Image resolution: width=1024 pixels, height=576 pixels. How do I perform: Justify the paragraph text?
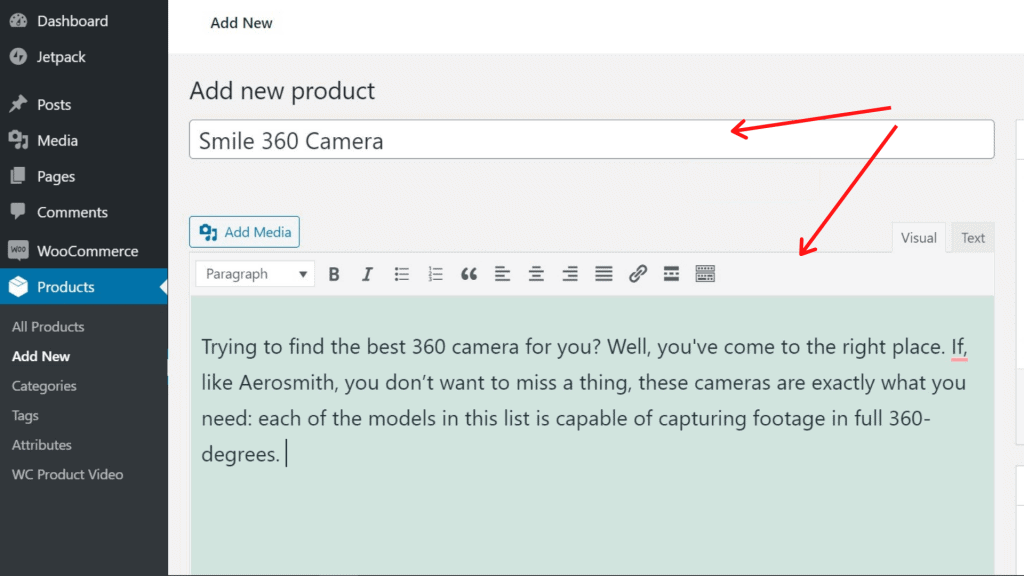[x=604, y=274]
